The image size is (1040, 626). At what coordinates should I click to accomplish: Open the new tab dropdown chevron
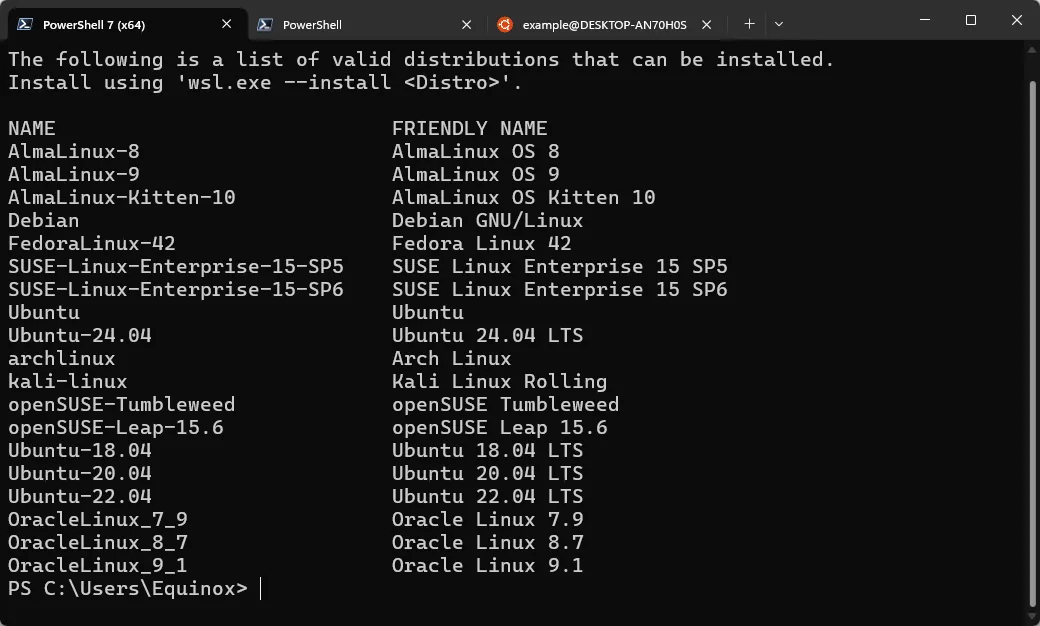pos(779,23)
